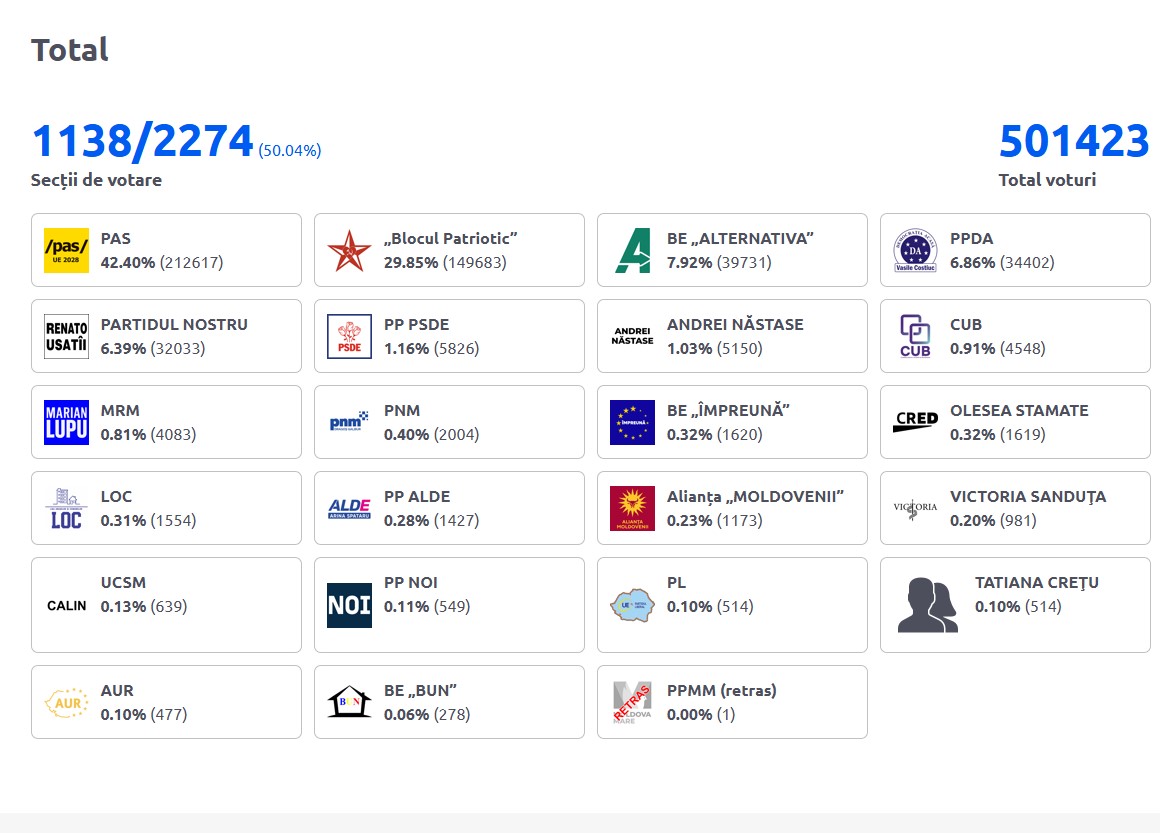Click the PARTIDUL NOSTRU 6.39% (32033) result

pos(153,348)
